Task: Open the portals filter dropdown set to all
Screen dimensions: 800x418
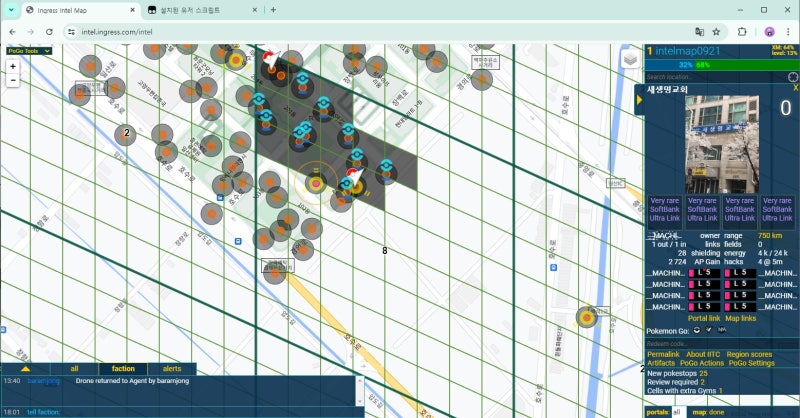Action: click(678, 412)
